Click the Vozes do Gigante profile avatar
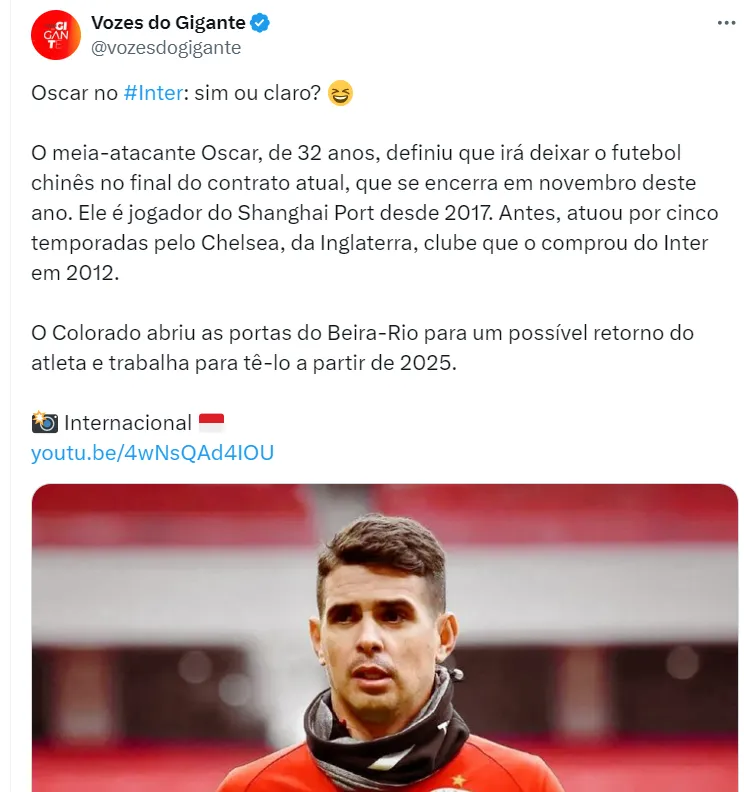 point(56,35)
